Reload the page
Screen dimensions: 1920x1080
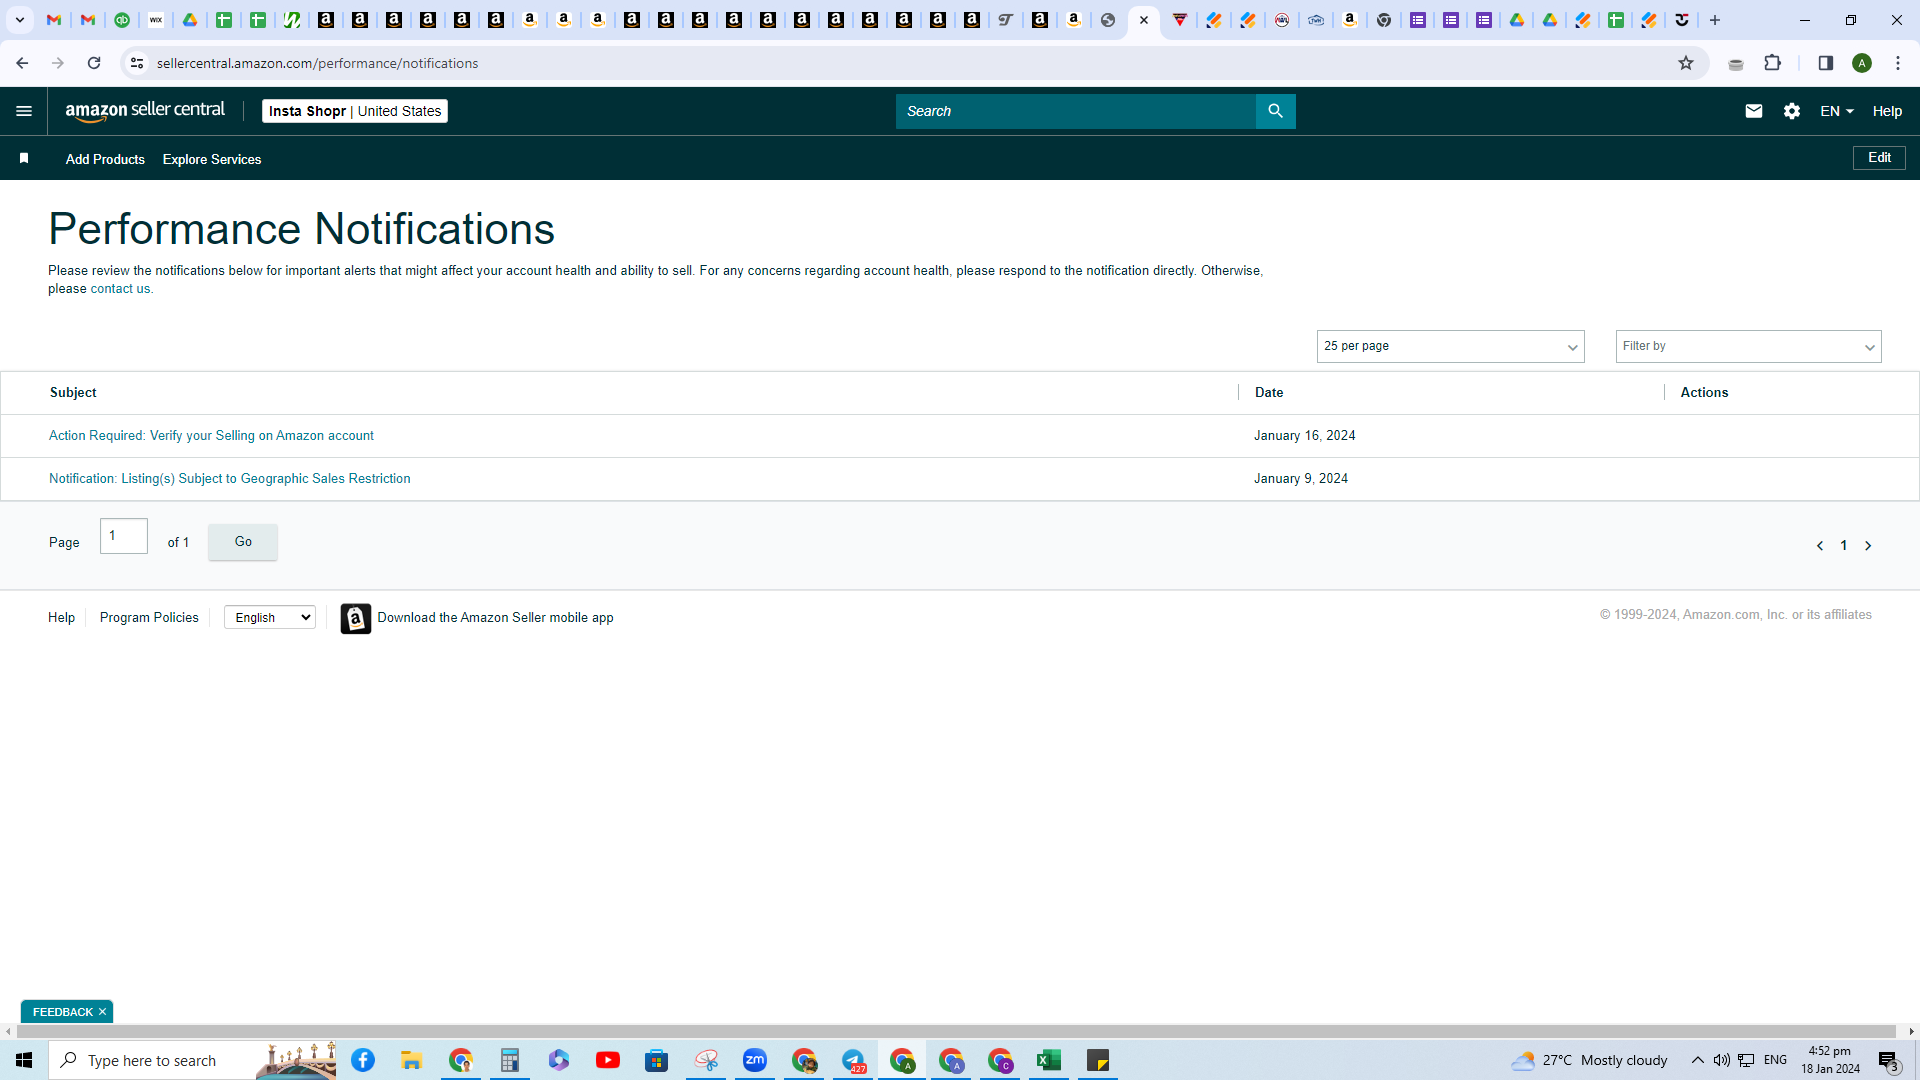point(94,63)
